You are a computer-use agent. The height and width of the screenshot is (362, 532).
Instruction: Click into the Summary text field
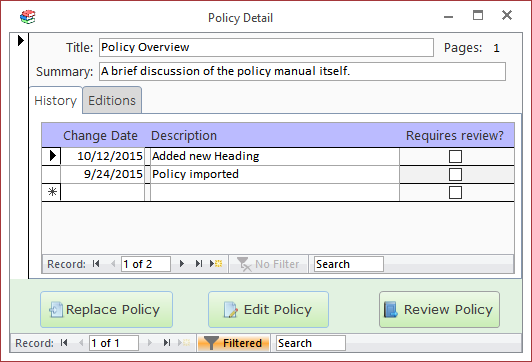(x=302, y=71)
